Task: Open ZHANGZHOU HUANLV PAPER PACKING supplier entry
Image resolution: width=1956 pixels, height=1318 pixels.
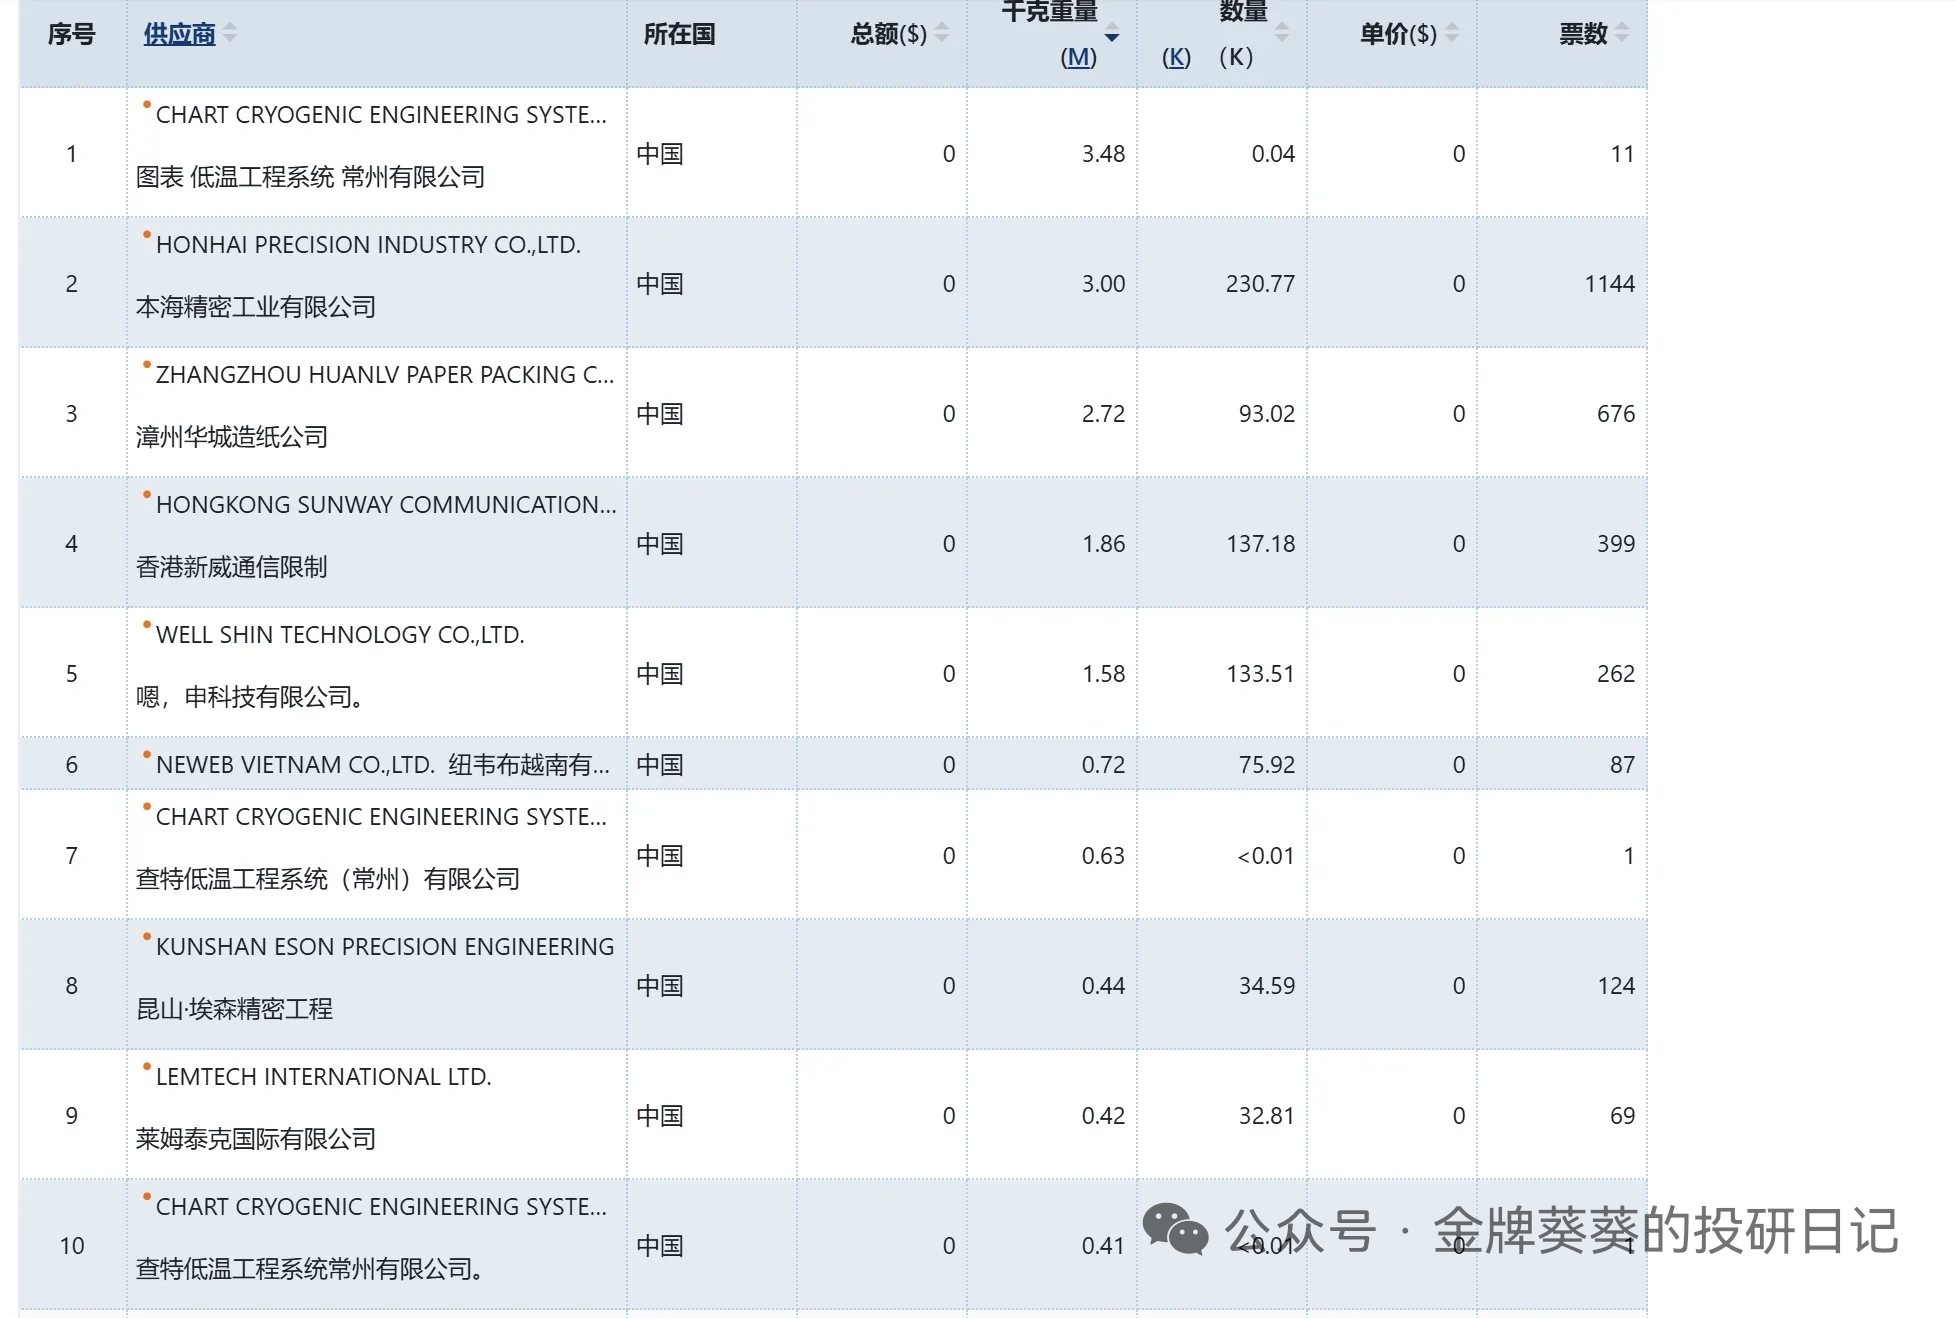Action: (x=384, y=375)
